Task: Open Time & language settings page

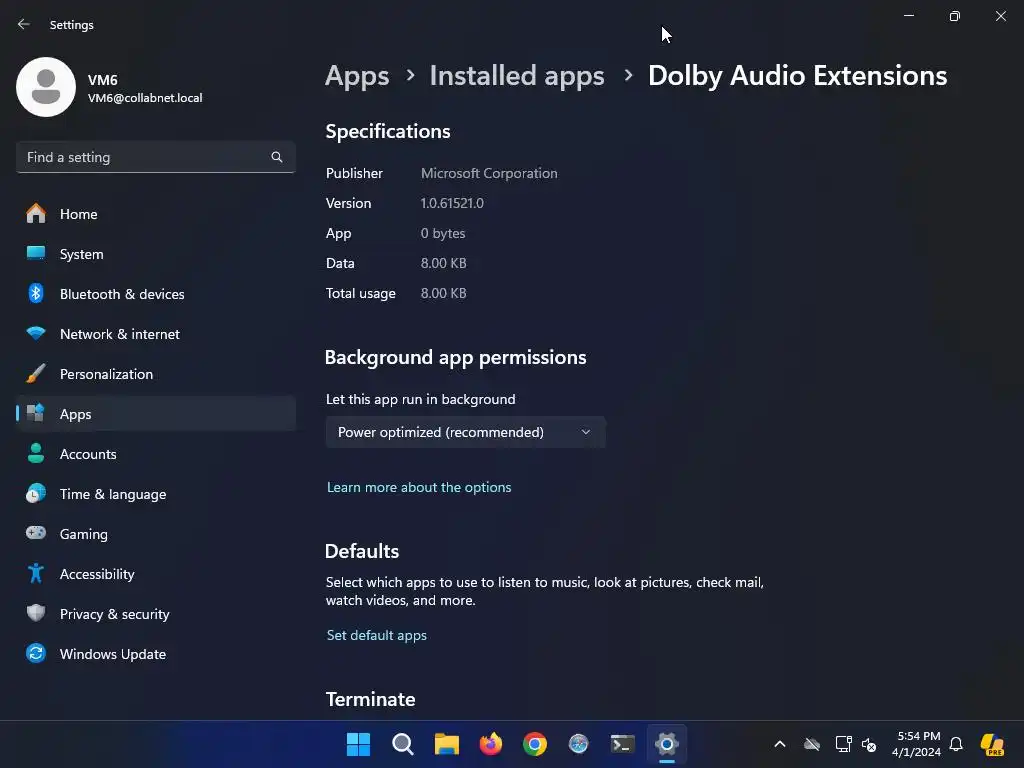Action: (x=155, y=494)
